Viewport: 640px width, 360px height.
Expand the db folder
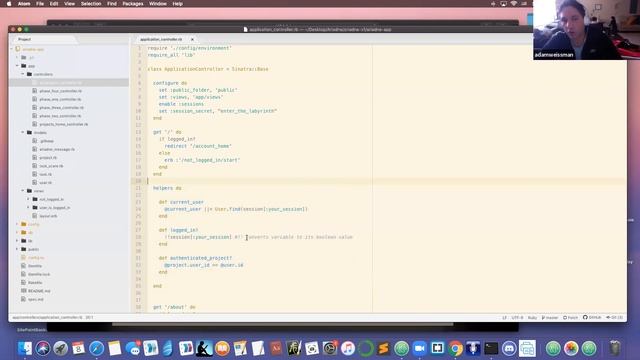[17, 233]
